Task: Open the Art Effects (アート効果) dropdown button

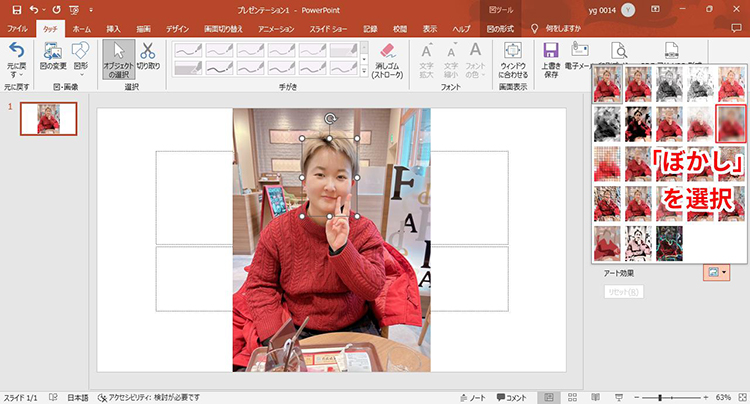Action: click(x=717, y=272)
